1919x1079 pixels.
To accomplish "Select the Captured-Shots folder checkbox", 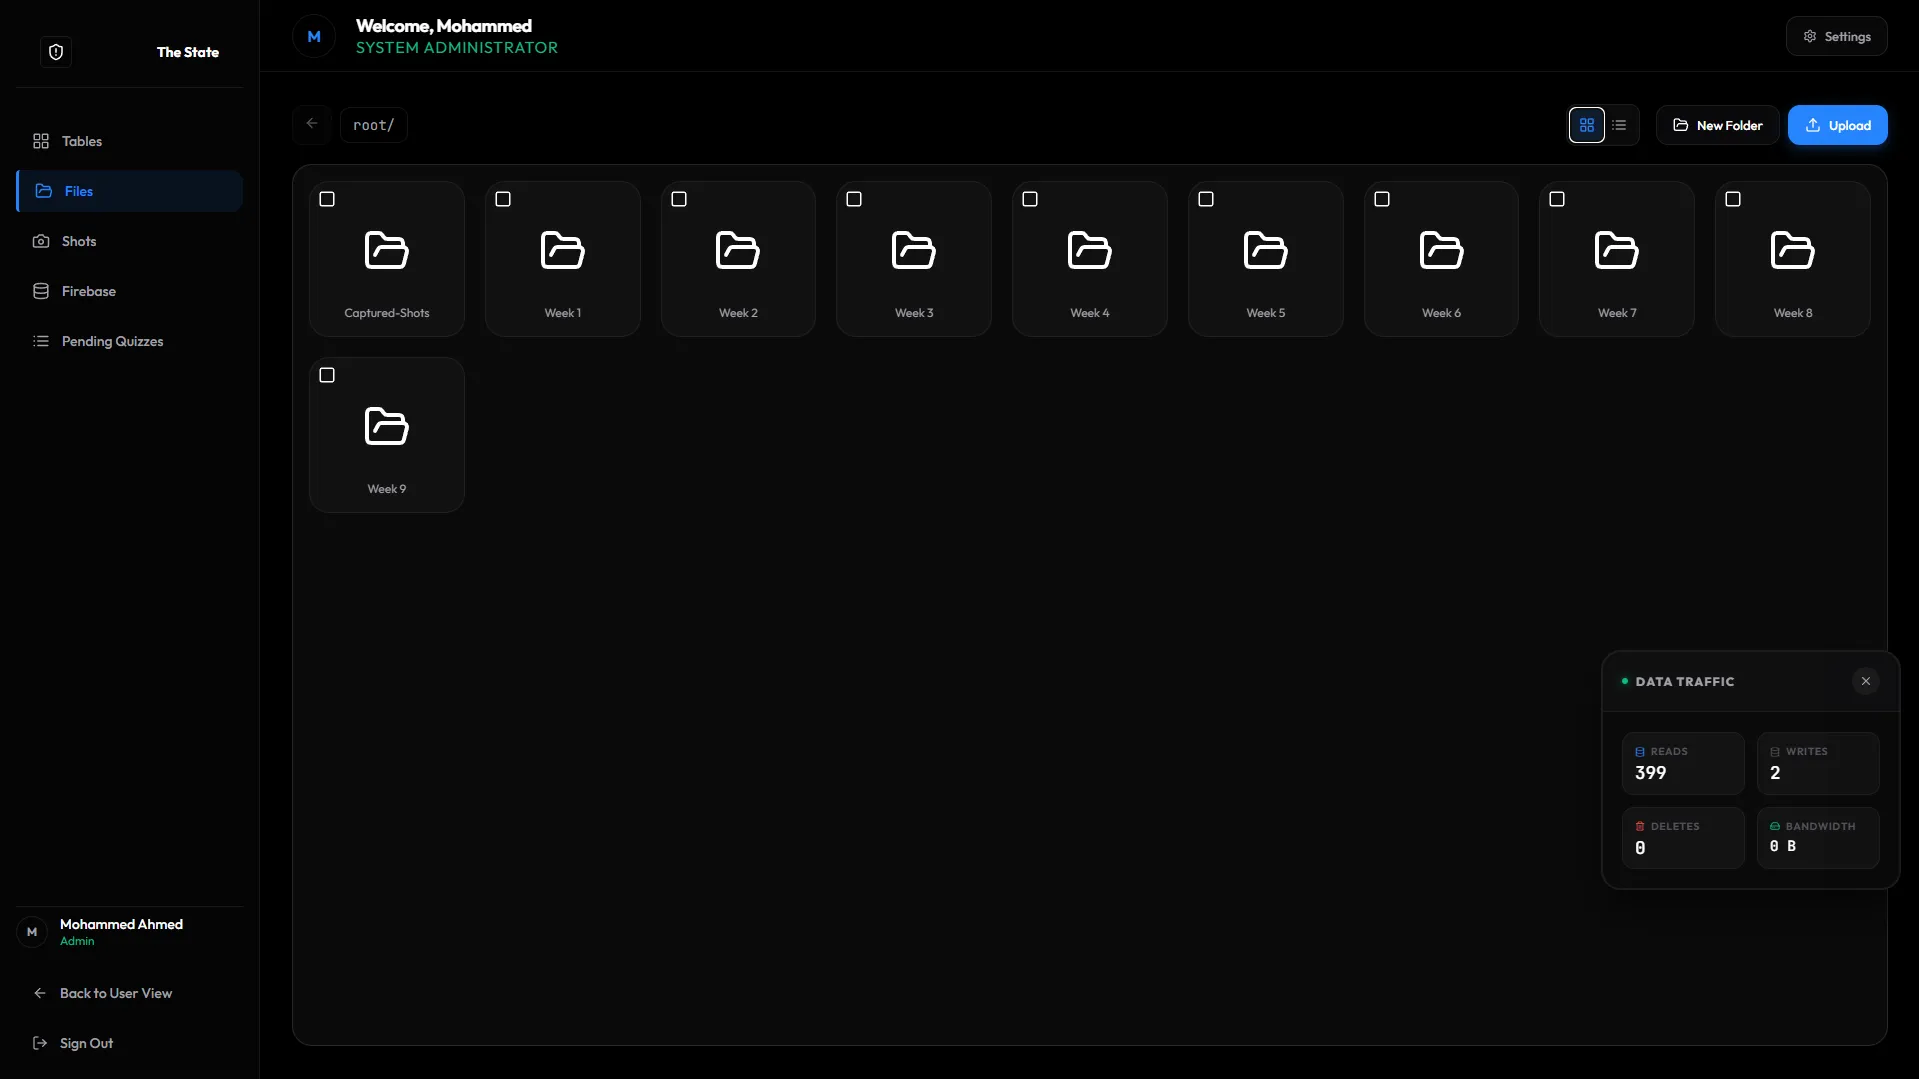I will [x=327, y=199].
